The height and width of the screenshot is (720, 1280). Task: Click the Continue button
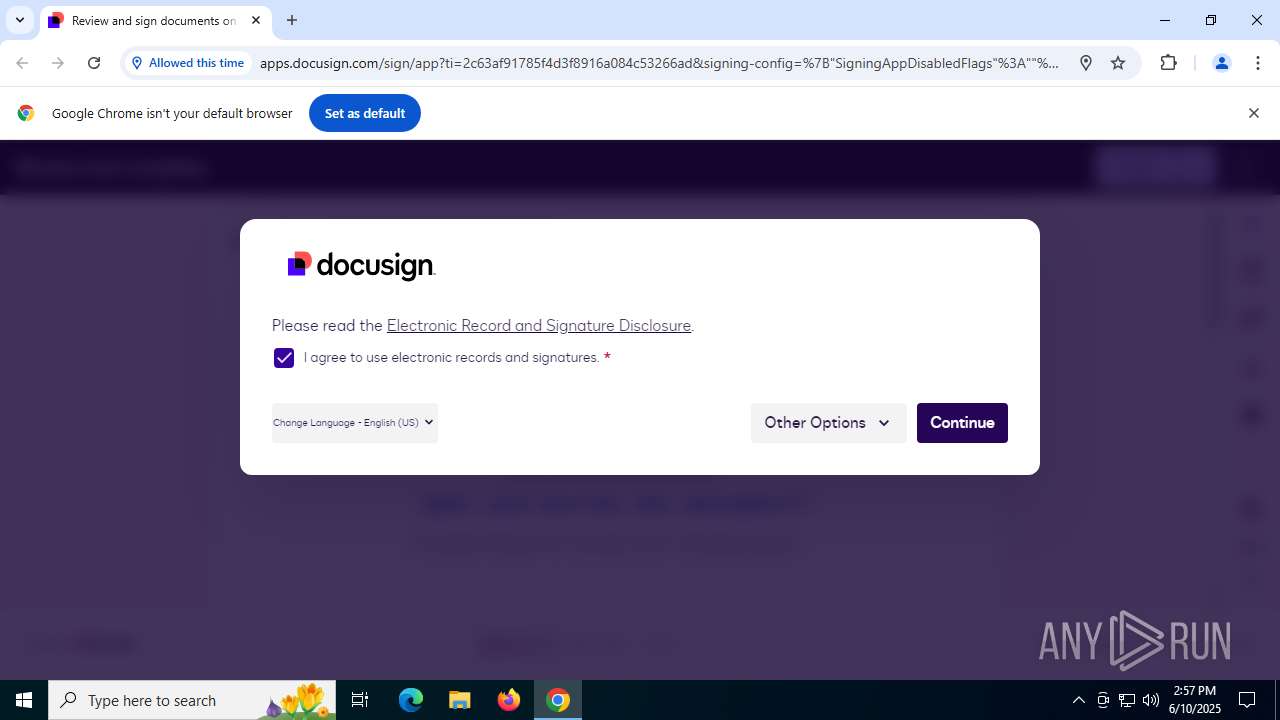pyautogui.click(x=962, y=423)
